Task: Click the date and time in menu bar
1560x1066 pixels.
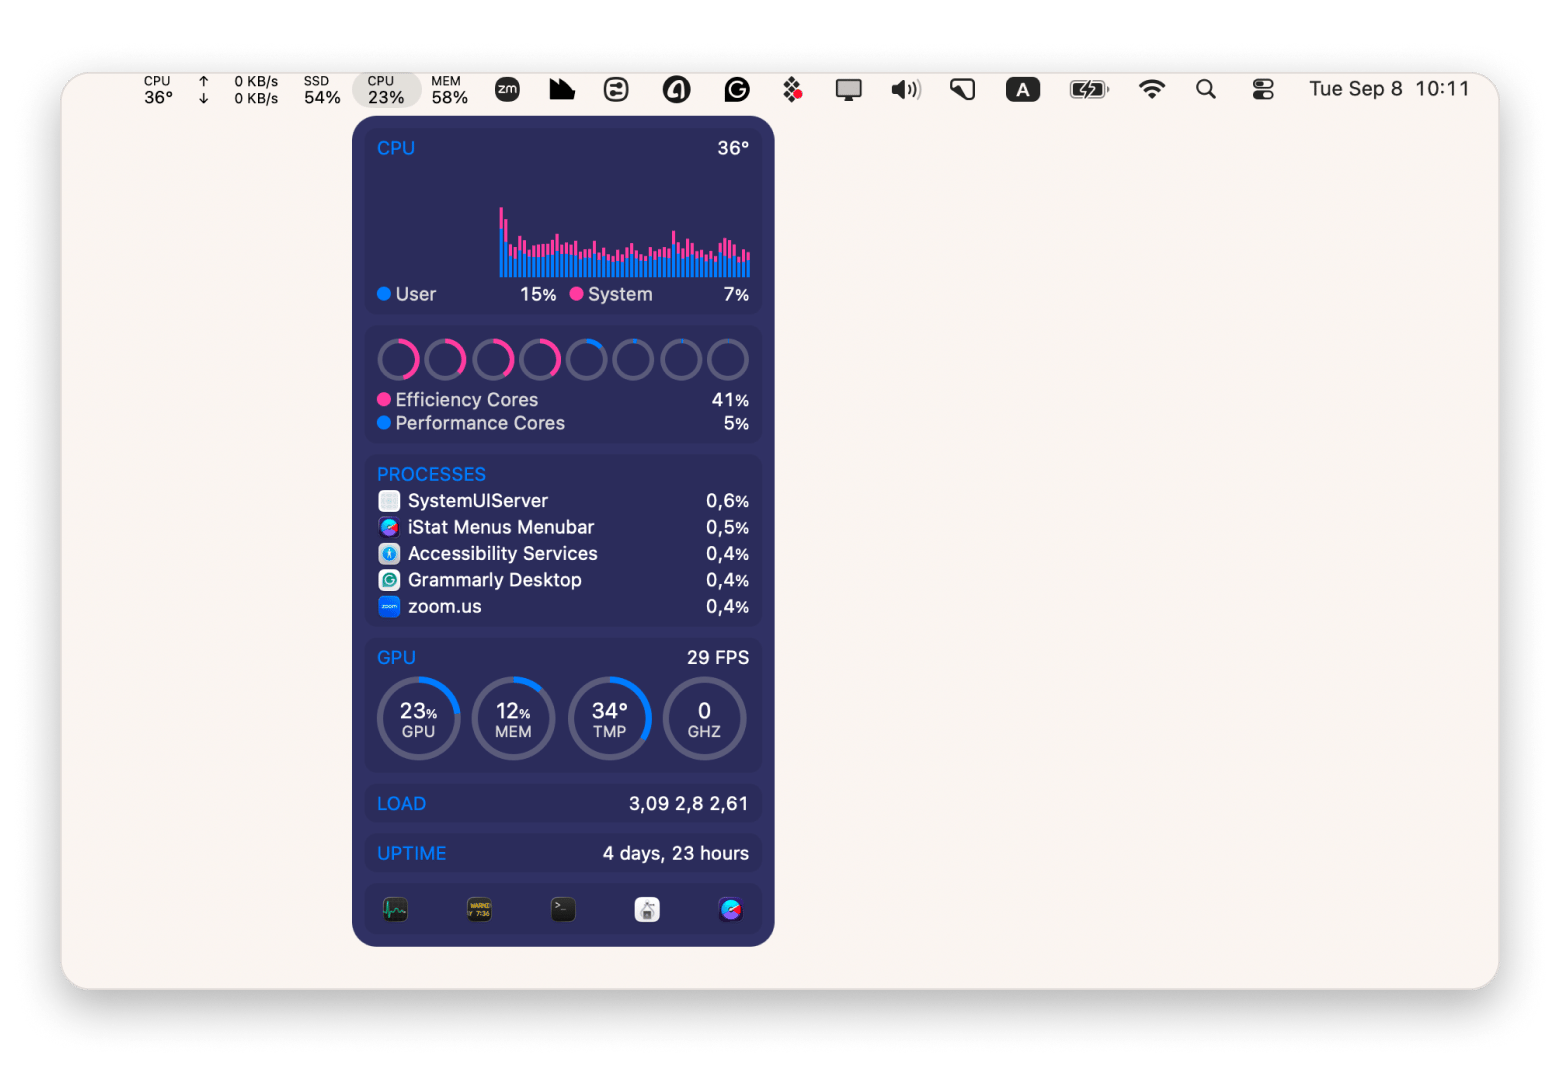Action: [x=1389, y=89]
